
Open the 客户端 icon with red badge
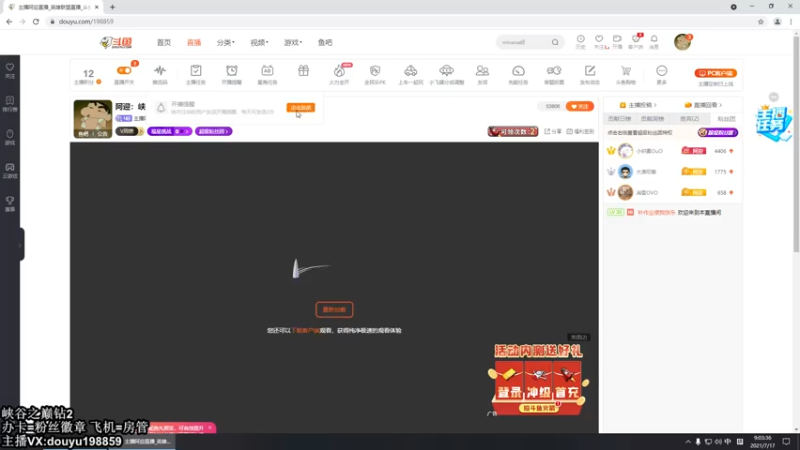pos(636,39)
